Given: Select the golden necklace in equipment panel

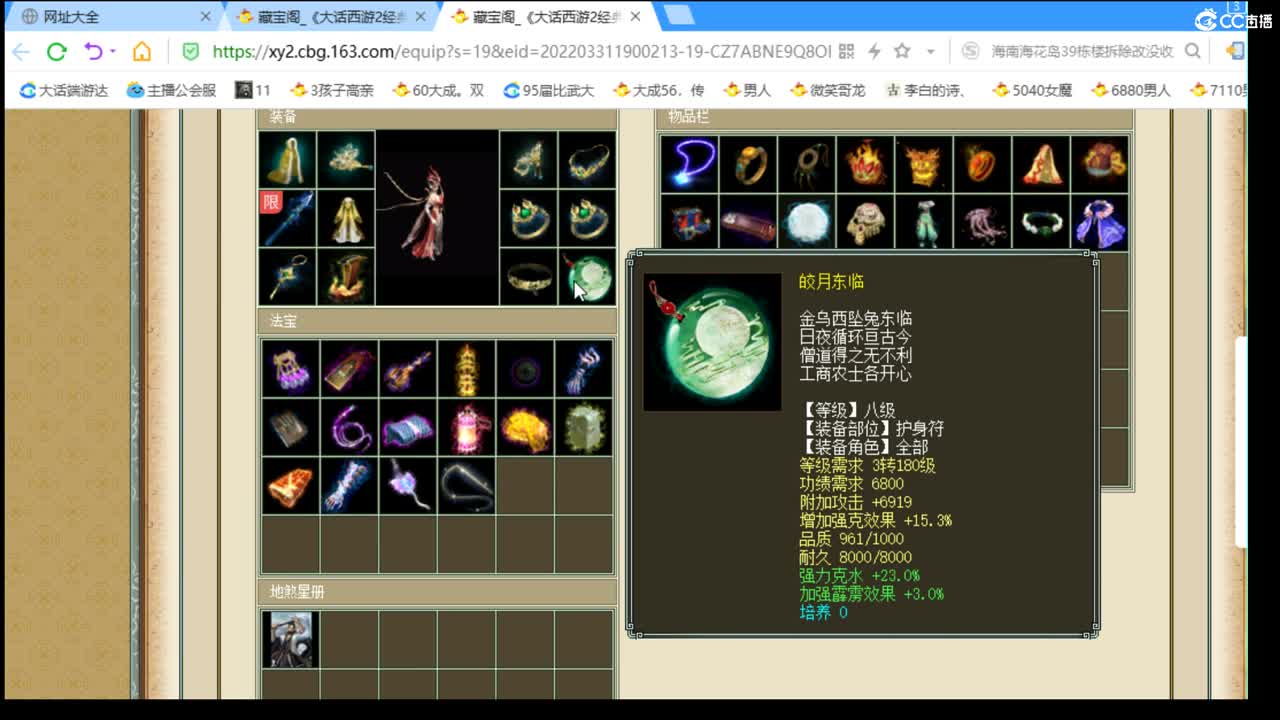Looking at the screenshot, I should click(588, 159).
